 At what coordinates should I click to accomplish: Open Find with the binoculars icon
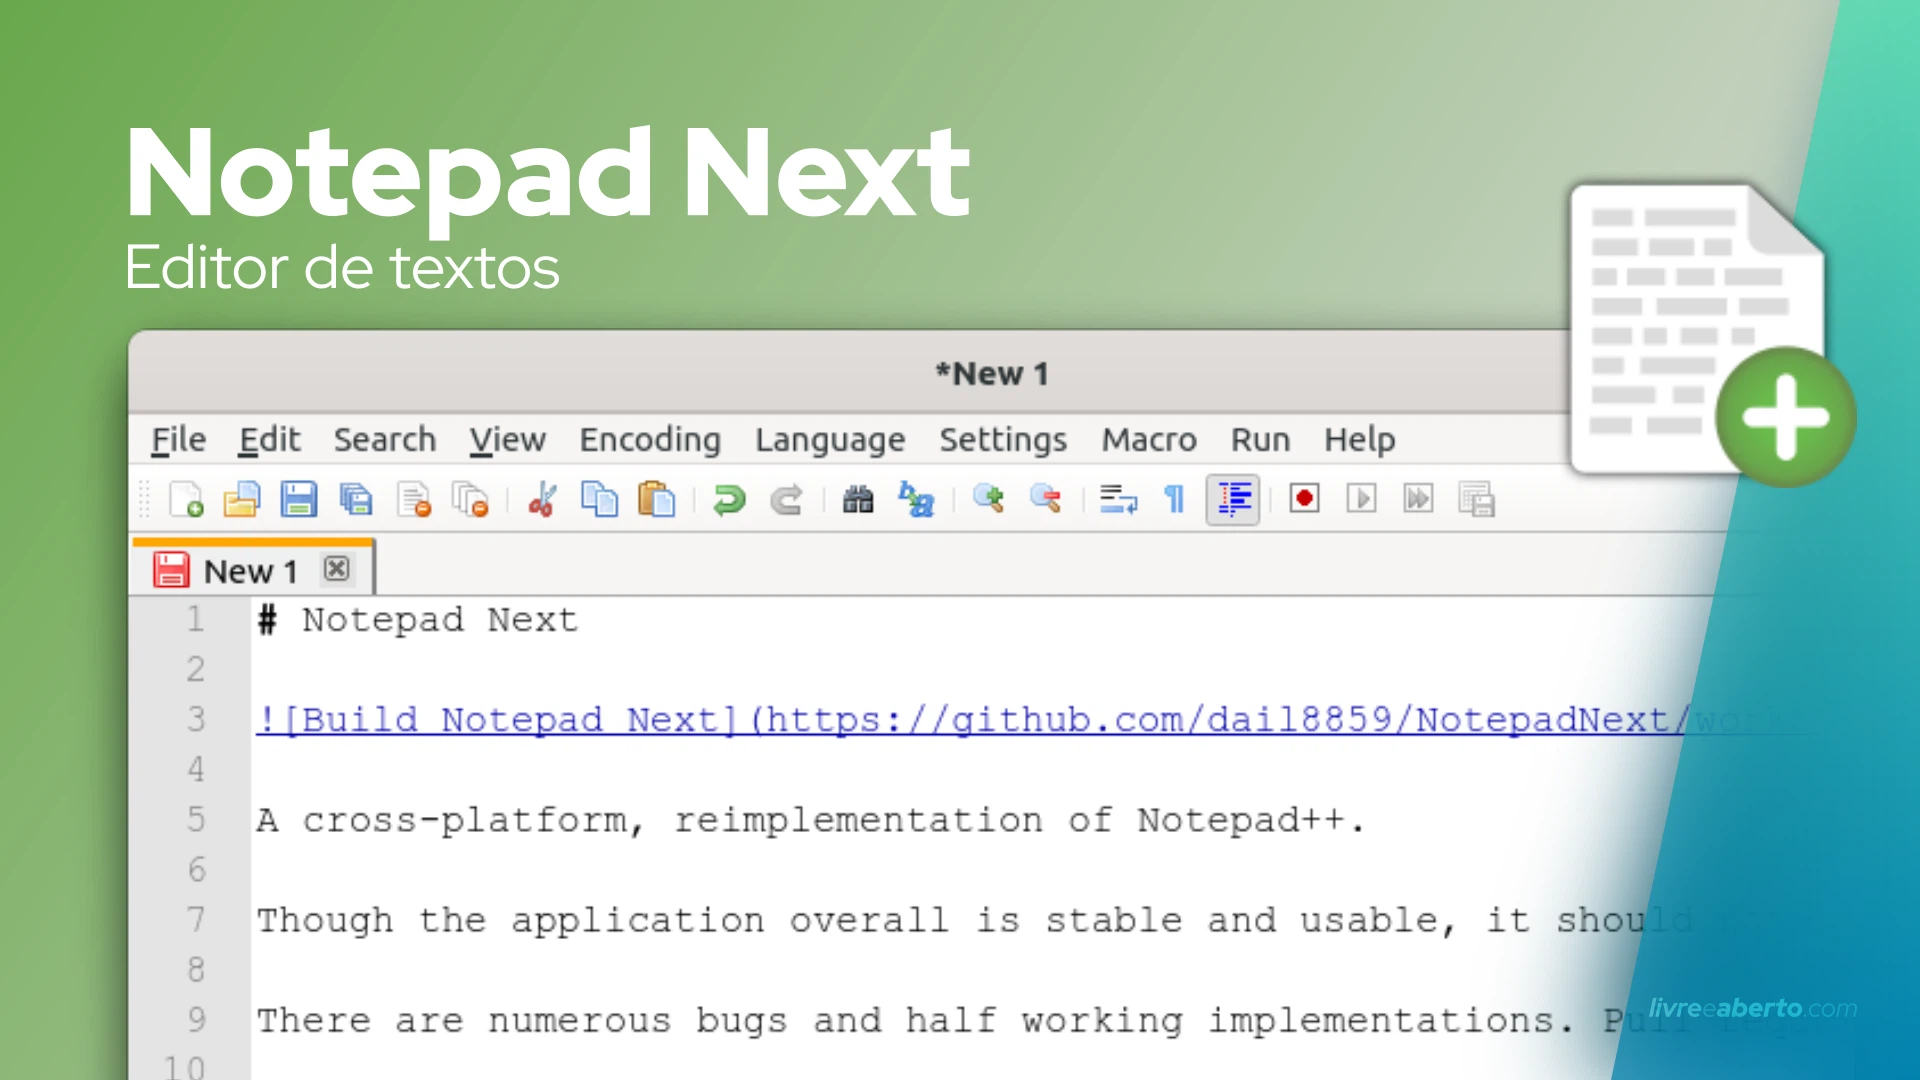pos(857,500)
